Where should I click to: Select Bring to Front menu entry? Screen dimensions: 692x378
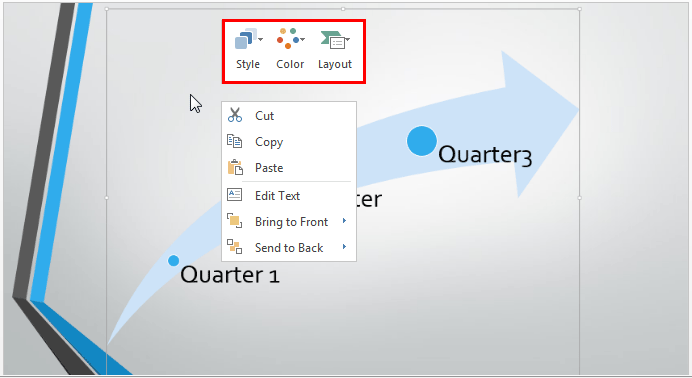289,221
